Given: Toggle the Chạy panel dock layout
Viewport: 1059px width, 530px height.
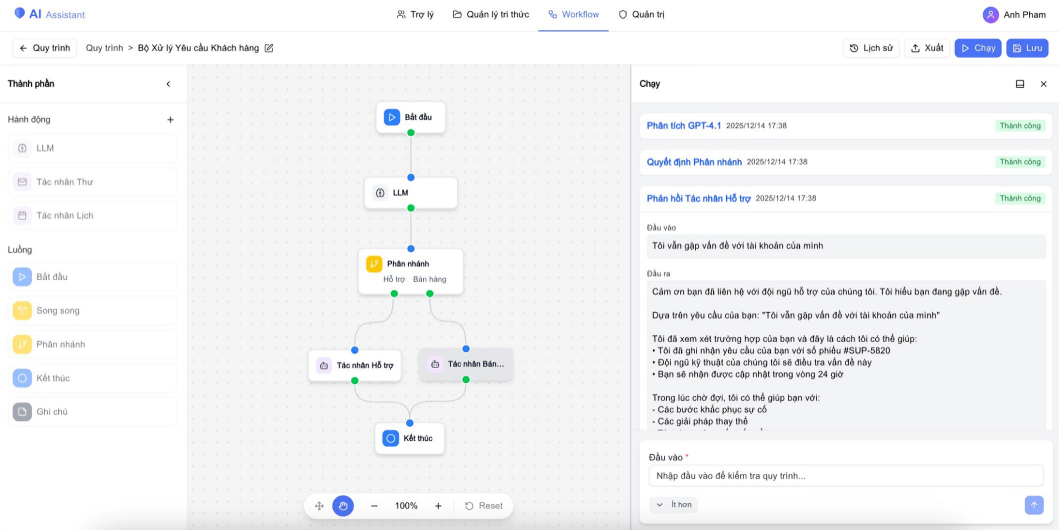Looking at the screenshot, I should pos(1020,84).
